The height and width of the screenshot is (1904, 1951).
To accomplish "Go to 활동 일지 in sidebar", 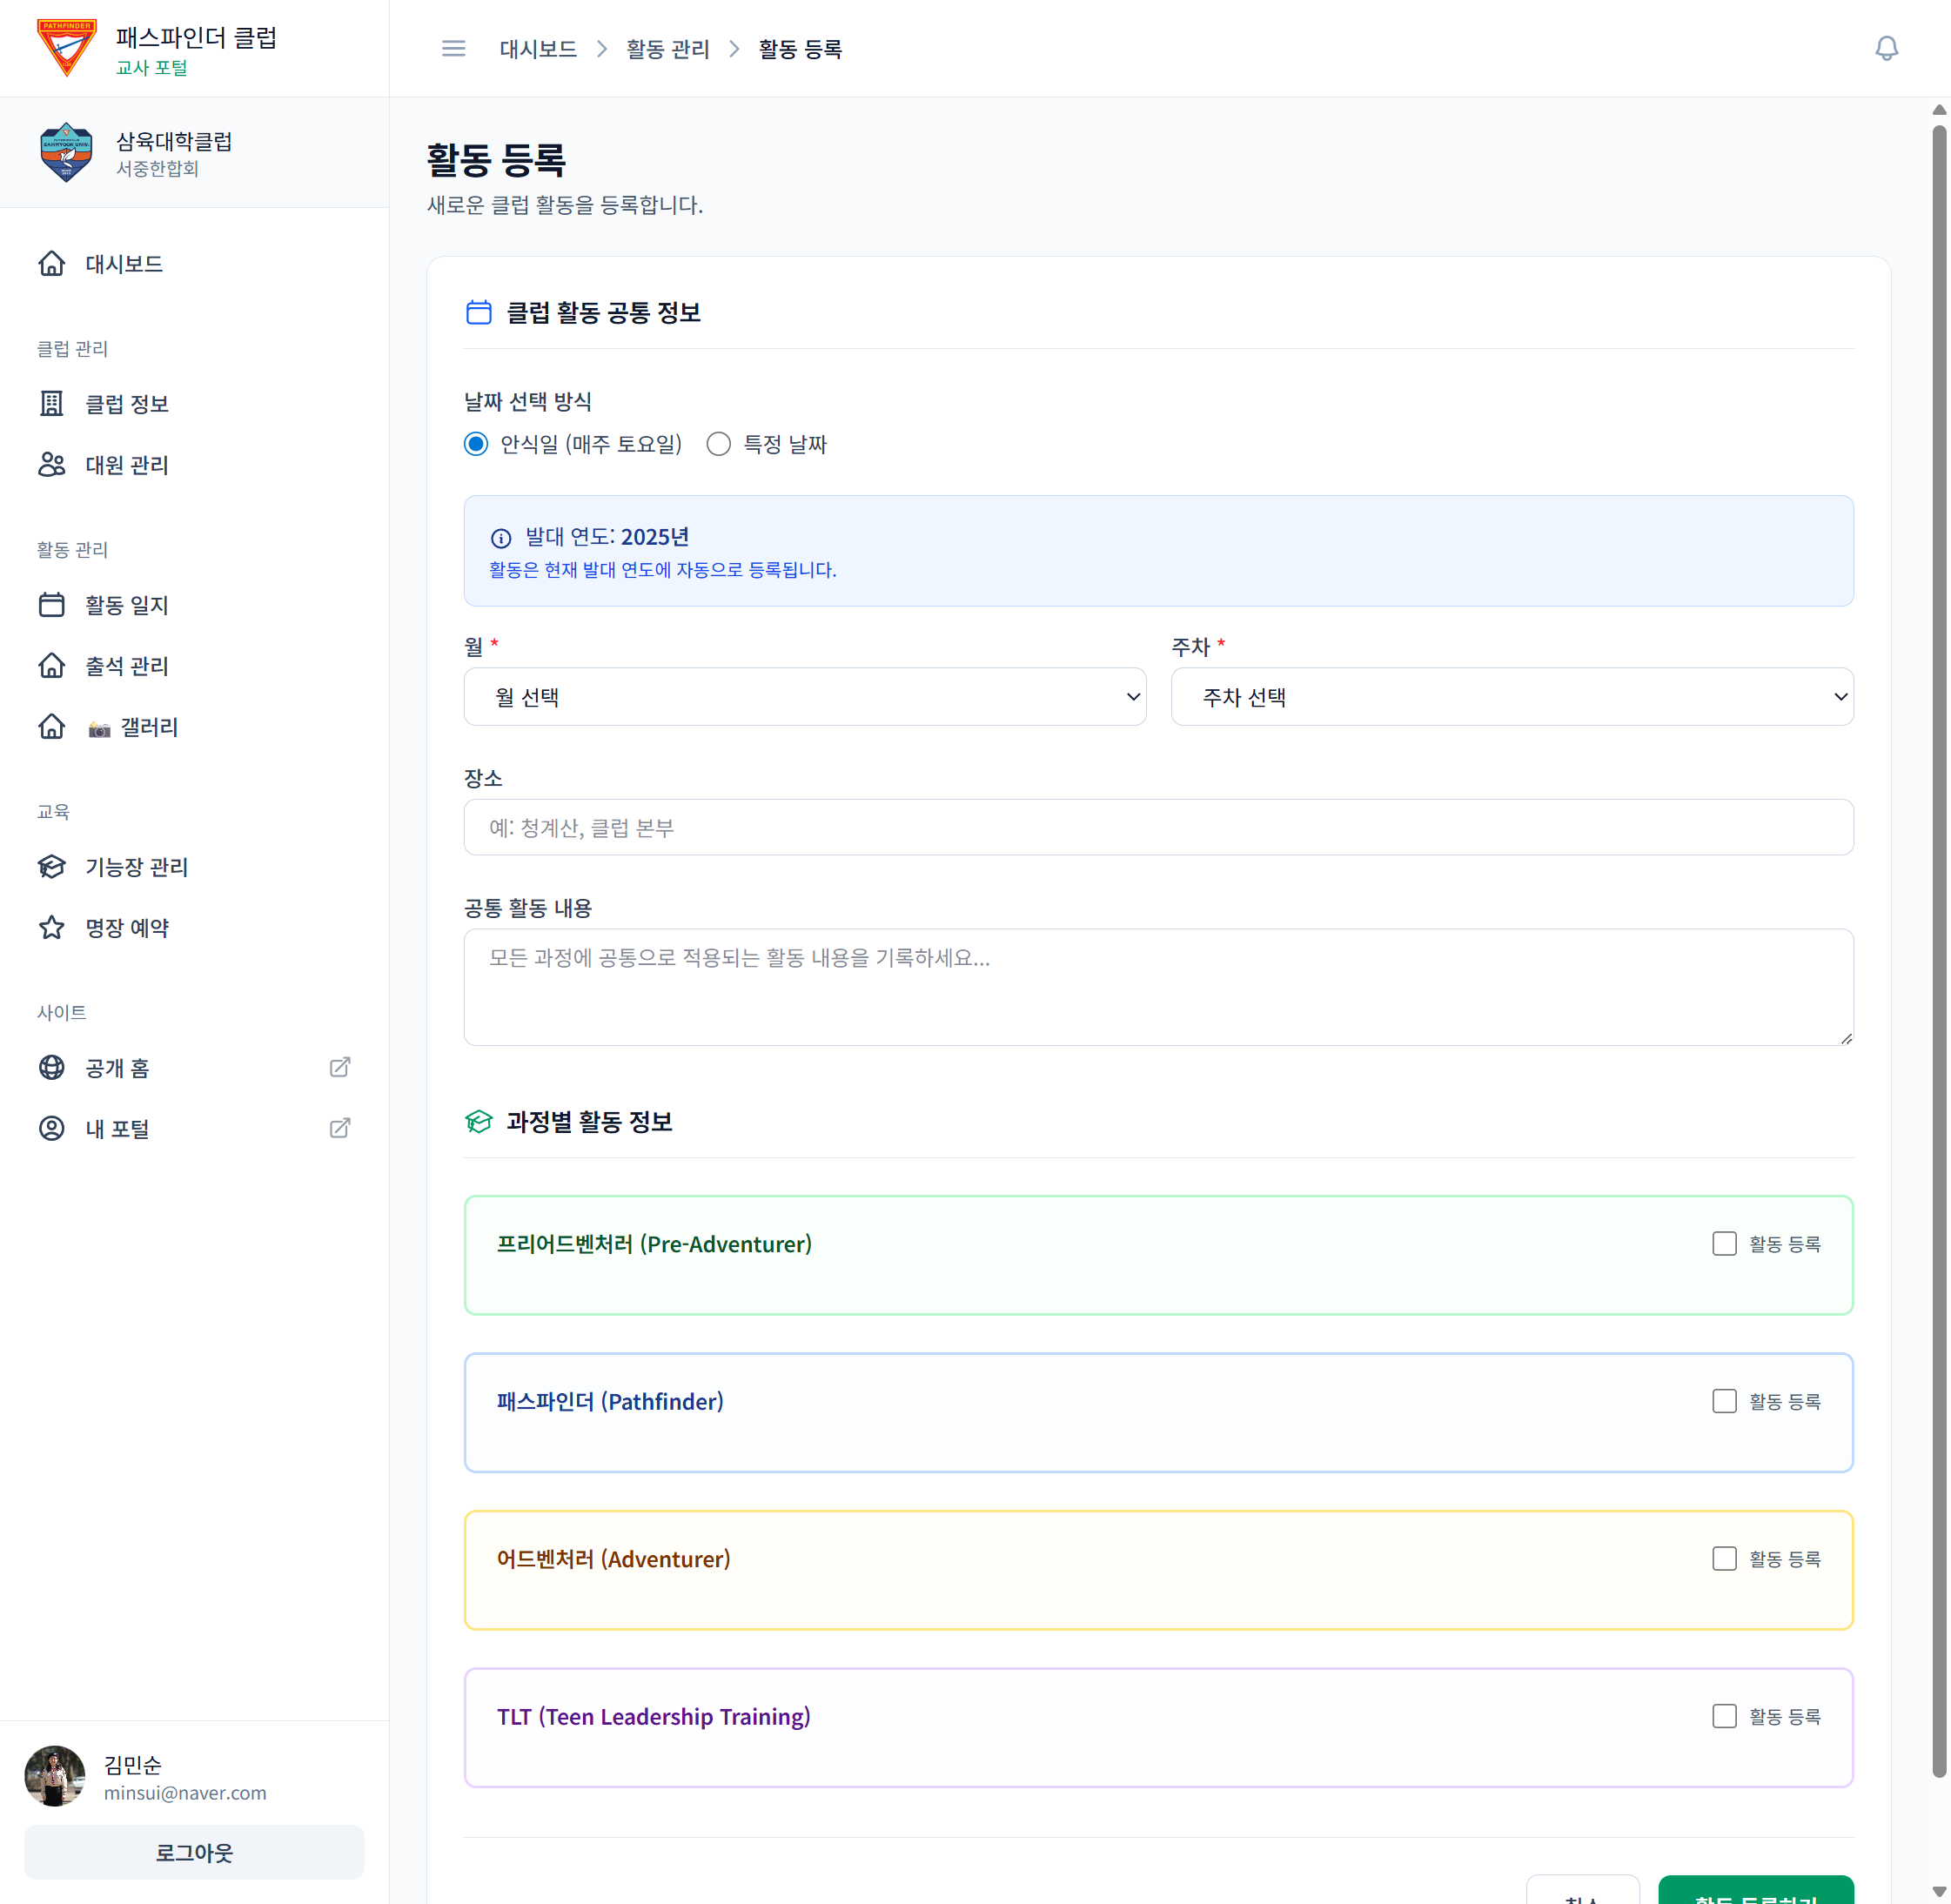I will [126, 605].
